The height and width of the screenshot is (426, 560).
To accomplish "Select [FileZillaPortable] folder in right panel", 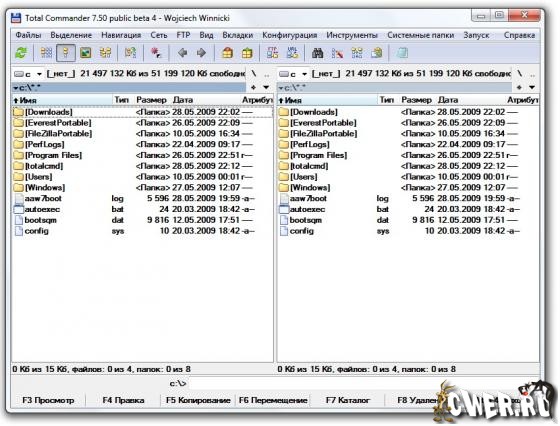I will tap(408, 134).
